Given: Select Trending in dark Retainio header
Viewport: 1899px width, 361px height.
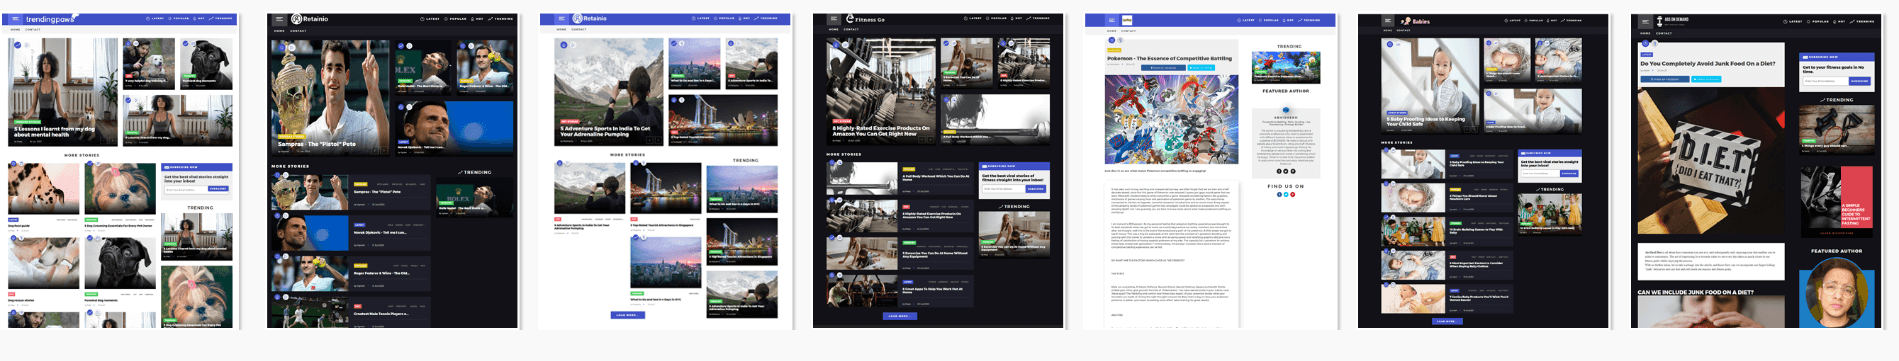Looking at the screenshot, I should coord(501,19).
